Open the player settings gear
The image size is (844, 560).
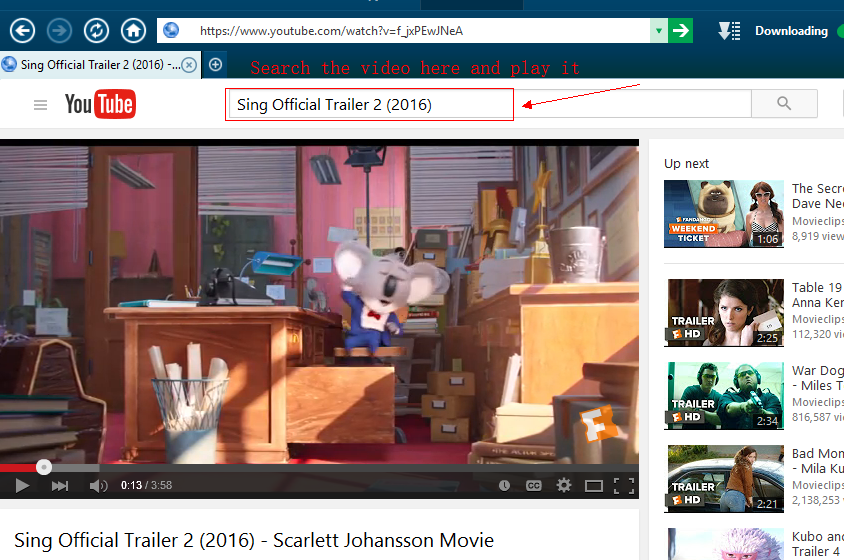tap(564, 485)
